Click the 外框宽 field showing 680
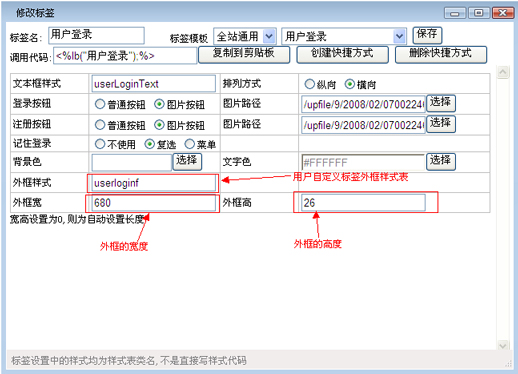 pyautogui.click(x=154, y=203)
